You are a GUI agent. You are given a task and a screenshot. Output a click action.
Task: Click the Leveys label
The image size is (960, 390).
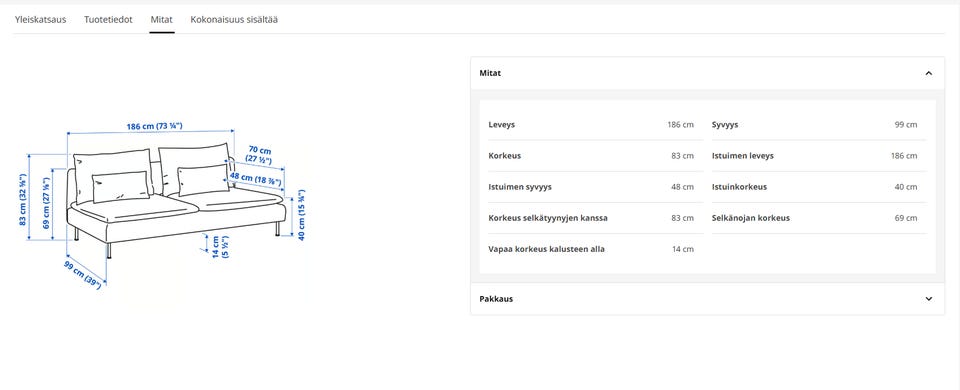[x=501, y=124]
